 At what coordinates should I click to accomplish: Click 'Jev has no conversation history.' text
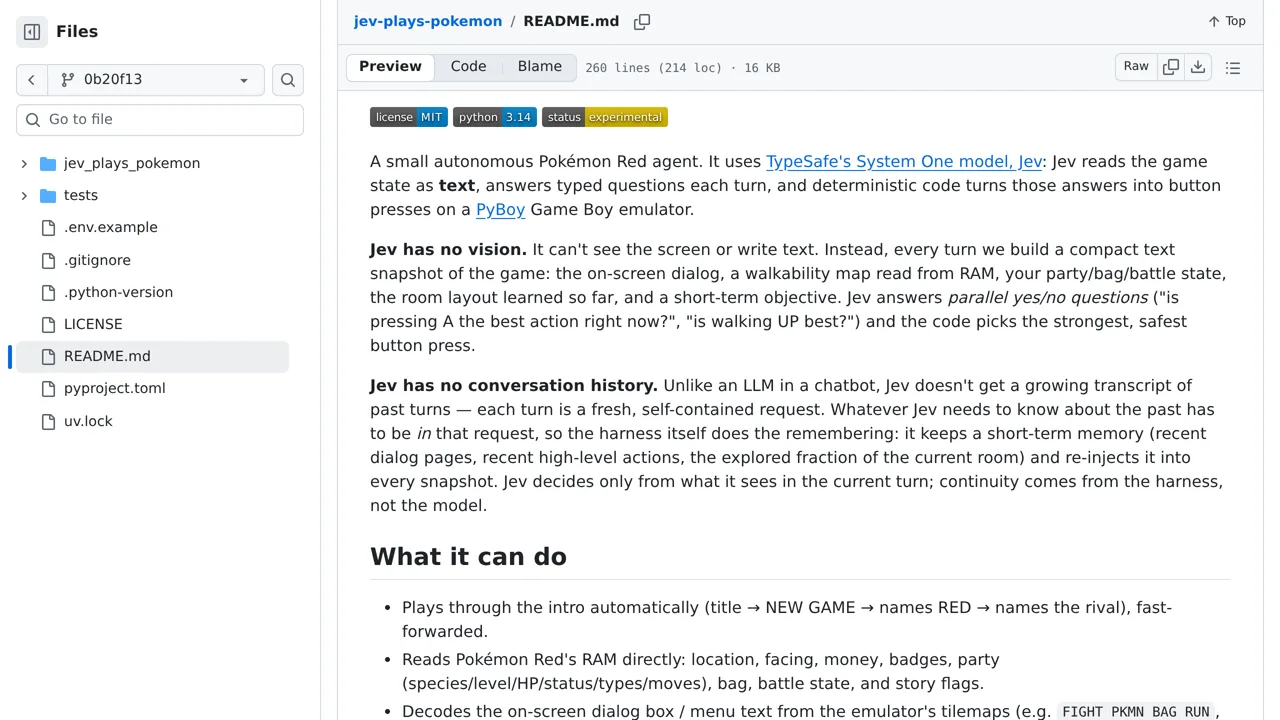(x=514, y=385)
